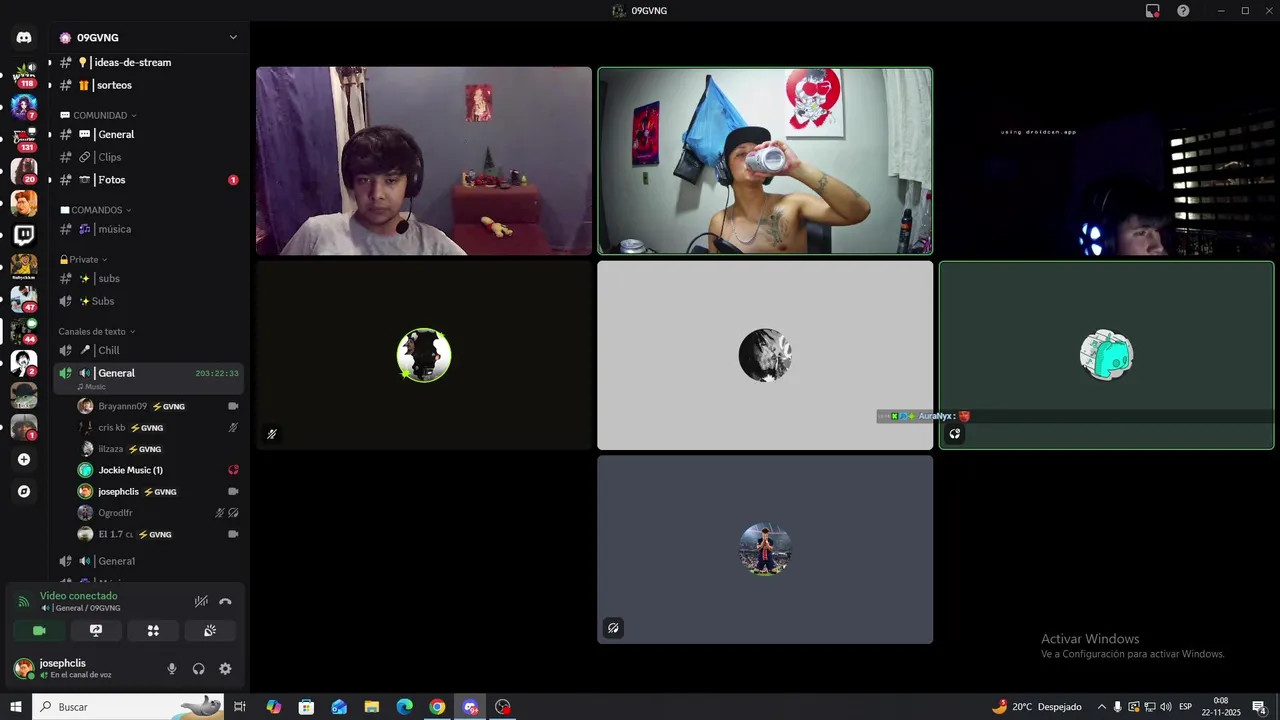Open File Explorer from the taskbar
The image size is (1280, 720).
click(x=371, y=707)
